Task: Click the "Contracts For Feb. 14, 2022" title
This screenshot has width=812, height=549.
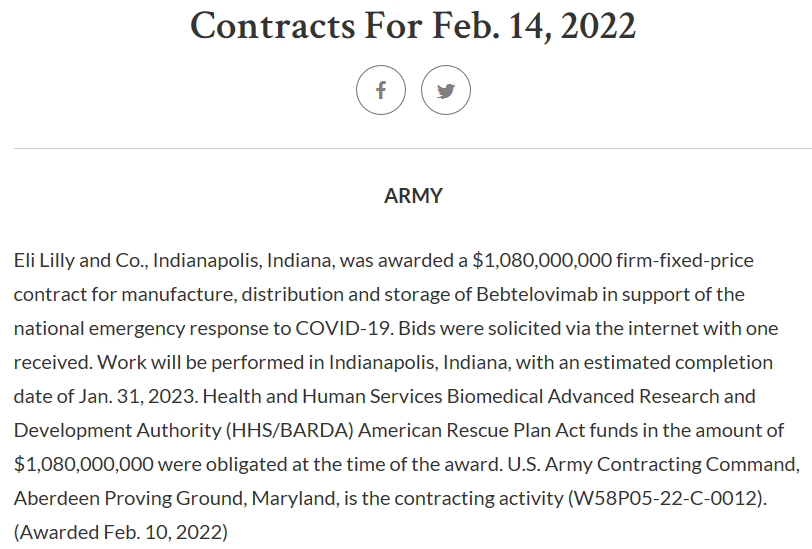Action: [413, 26]
